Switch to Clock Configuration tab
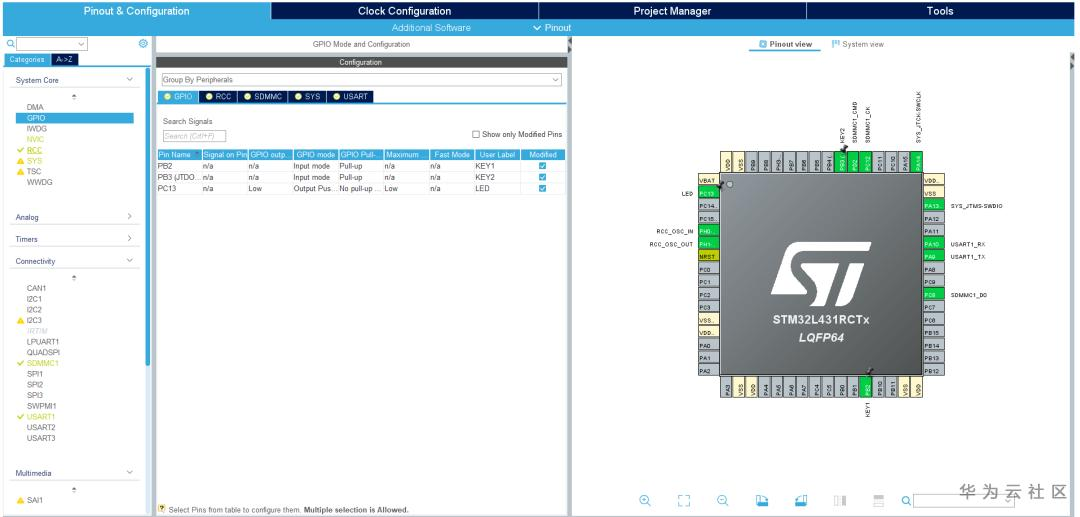Screen dimensions: 1080x517 pyautogui.click(x=404, y=11)
